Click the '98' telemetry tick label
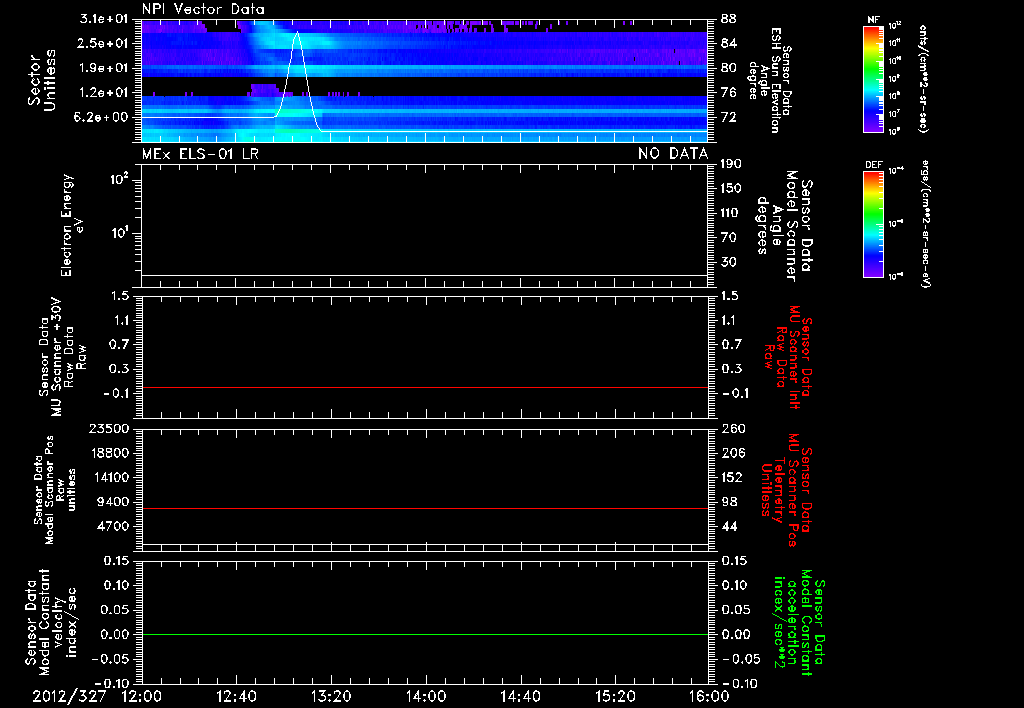Image resolution: width=1024 pixels, height=708 pixels. (729, 502)
